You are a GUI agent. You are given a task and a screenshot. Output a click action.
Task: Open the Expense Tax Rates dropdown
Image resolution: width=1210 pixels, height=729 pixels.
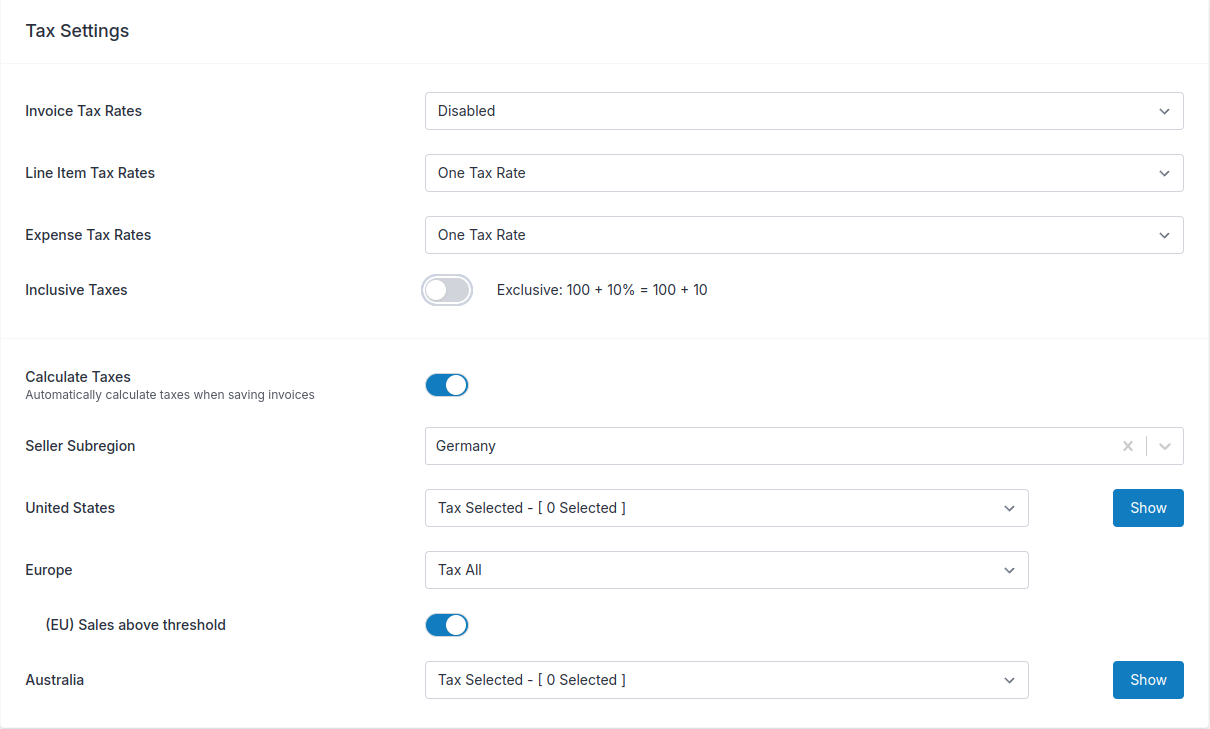pos(803,235)
